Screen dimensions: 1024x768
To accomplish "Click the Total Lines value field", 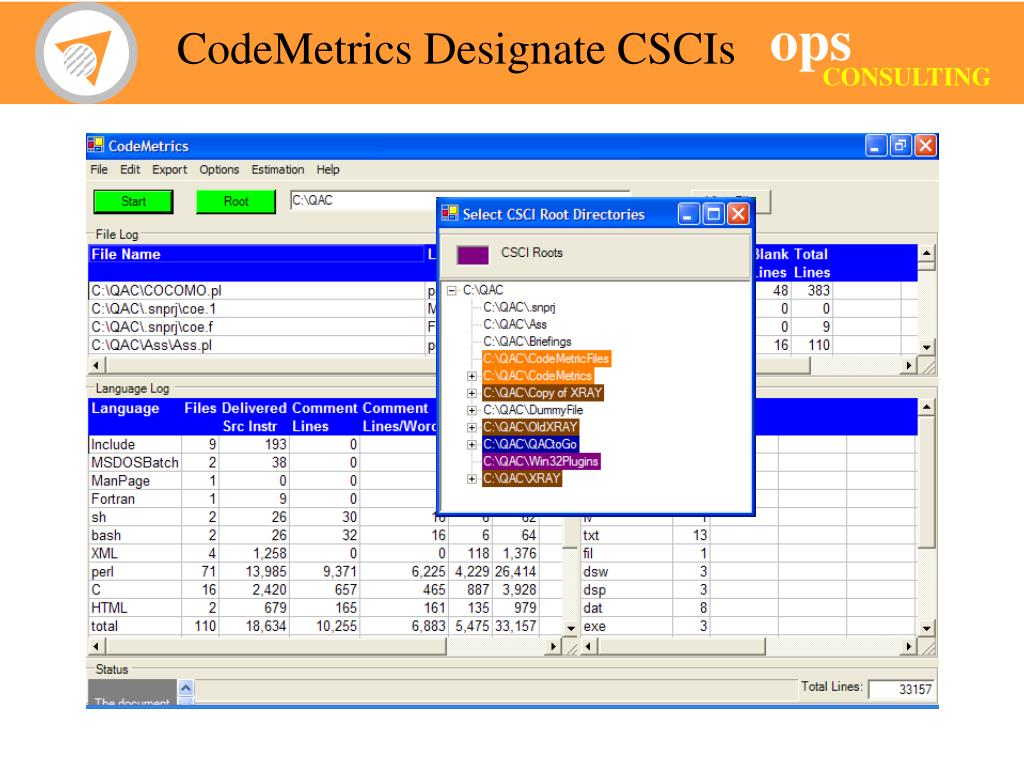I will (901, 689).
